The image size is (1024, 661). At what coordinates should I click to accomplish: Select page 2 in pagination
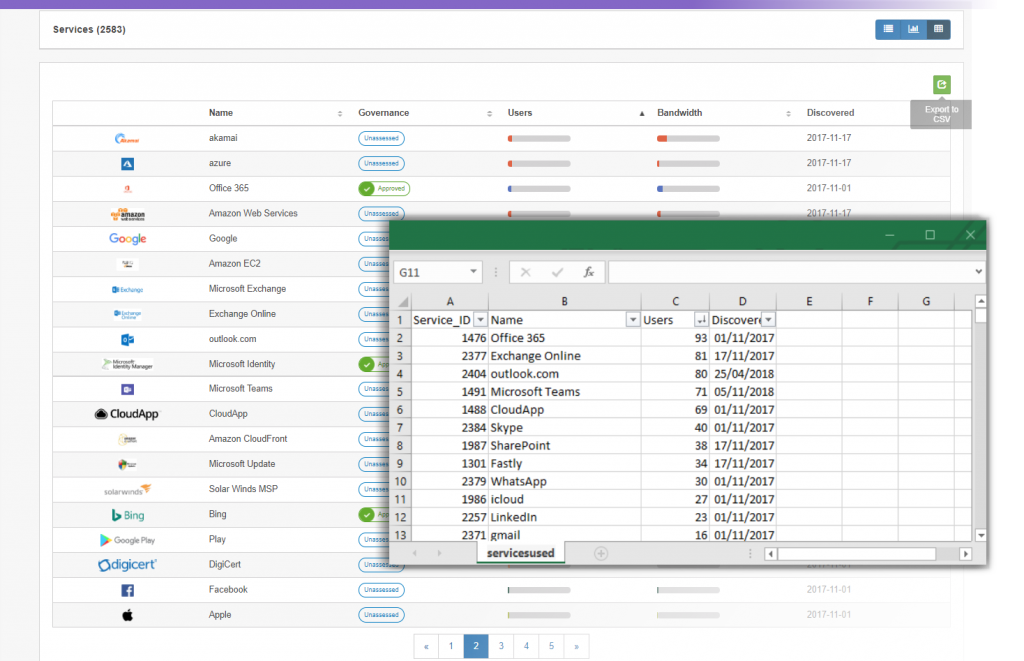pyautogui.click(x=476, y=646)
